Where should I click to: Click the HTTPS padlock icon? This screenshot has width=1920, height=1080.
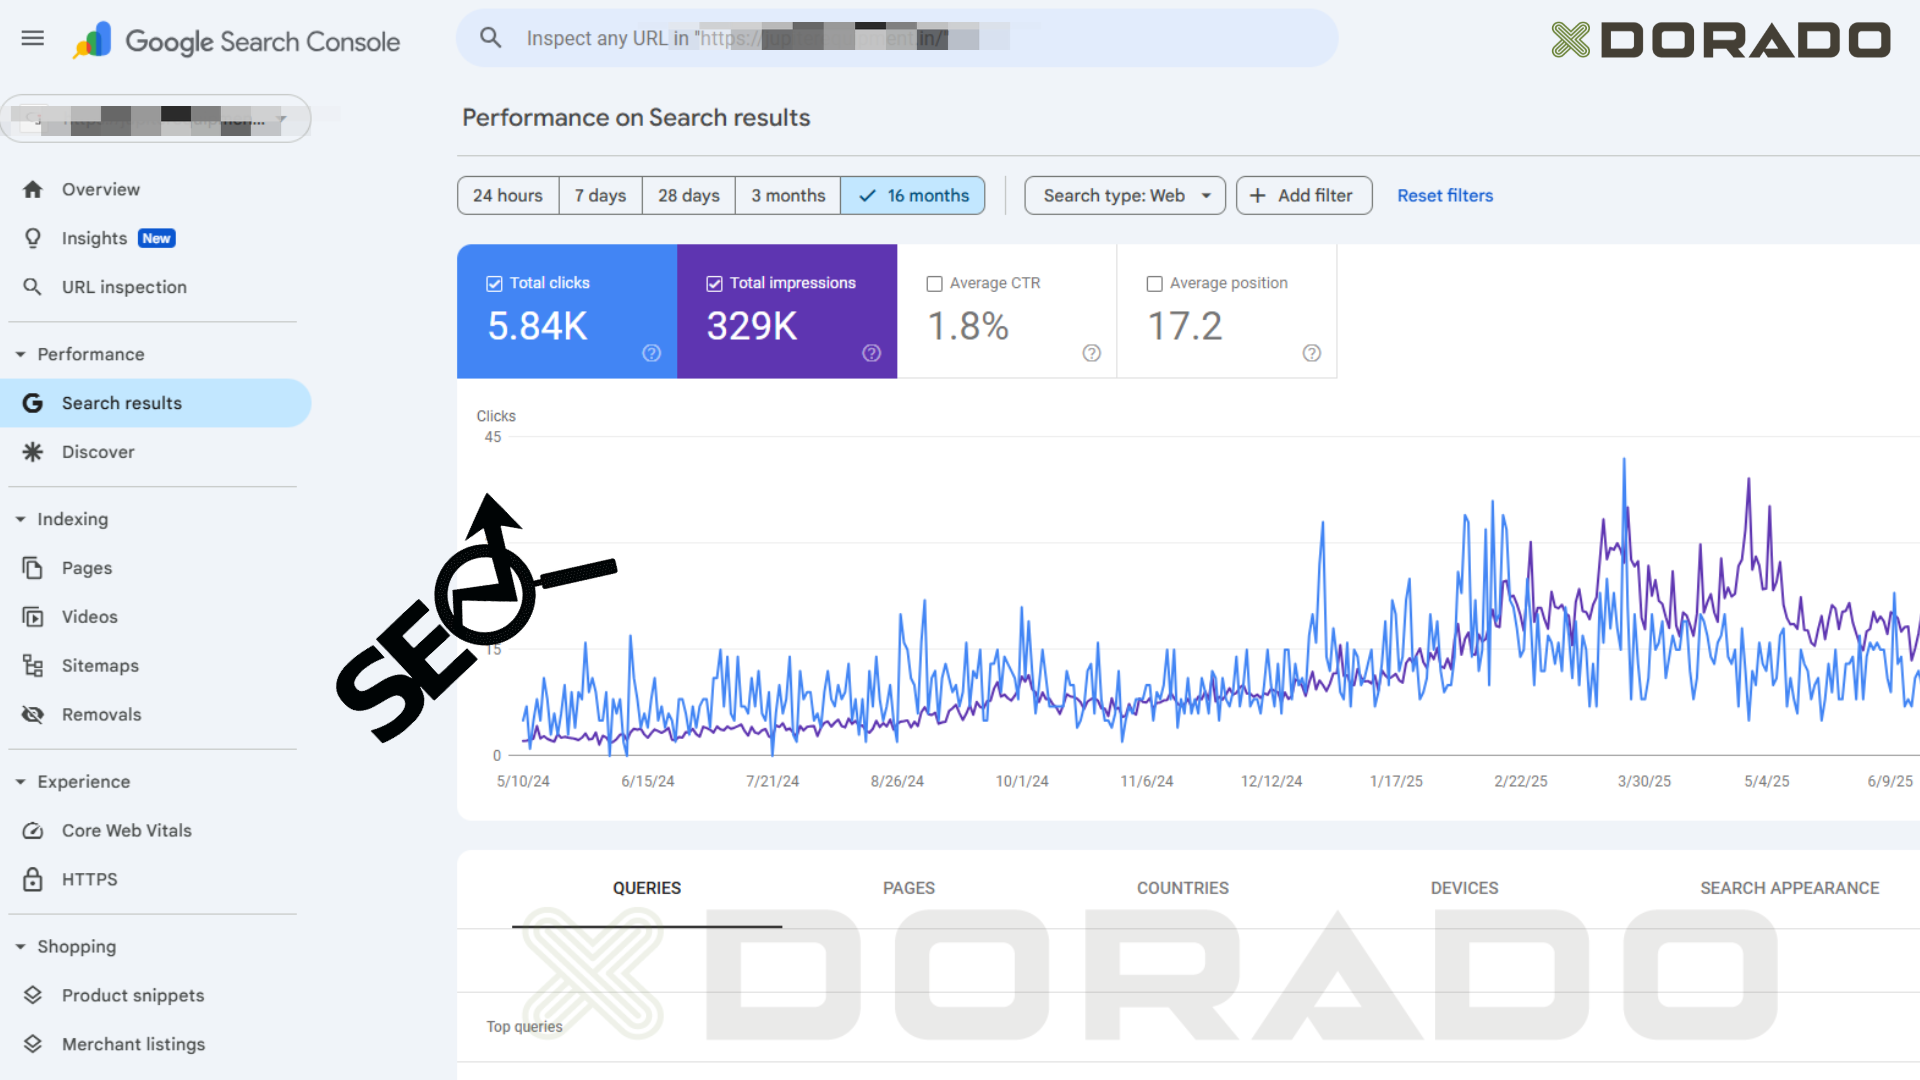pos(33,880)
